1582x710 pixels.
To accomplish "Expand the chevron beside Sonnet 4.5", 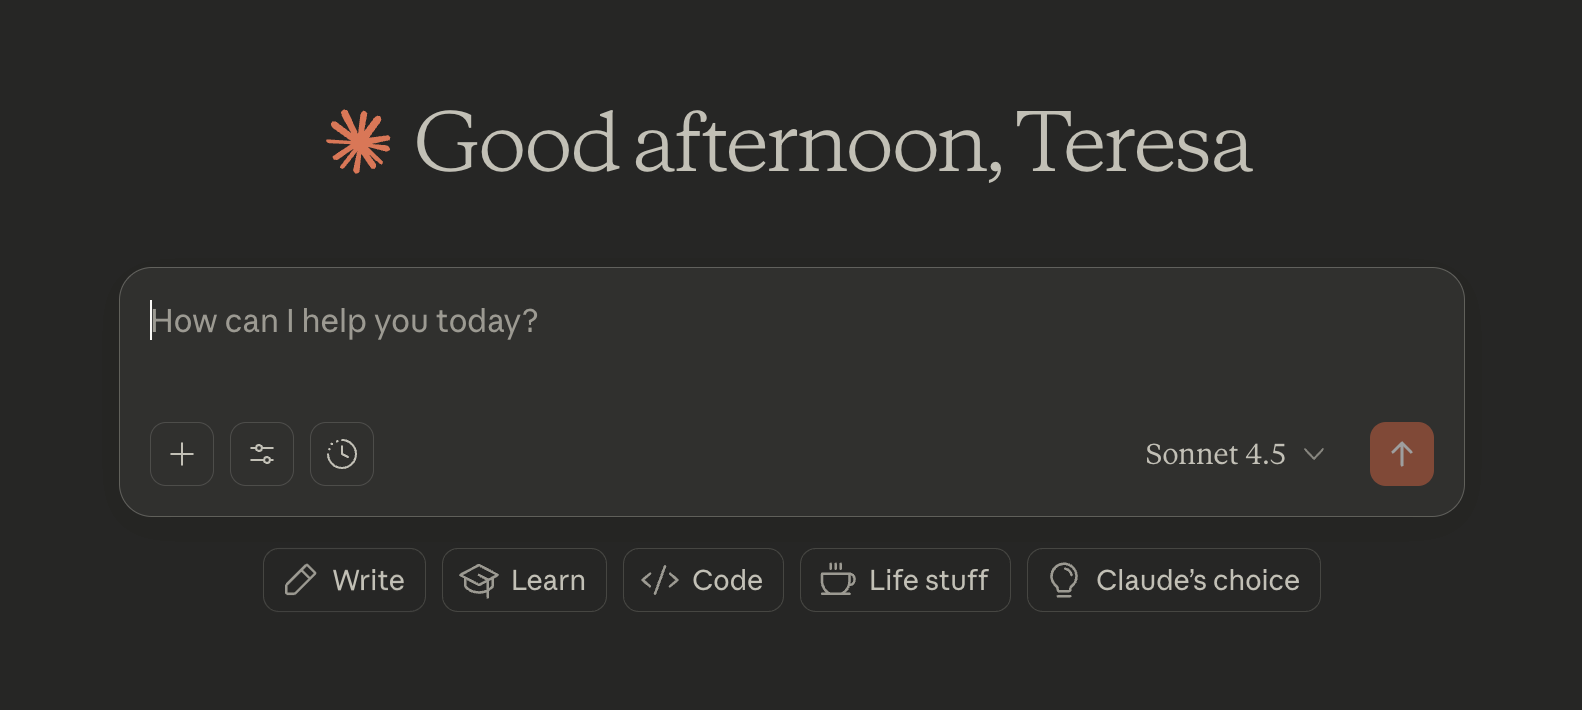I will 1314,454.
